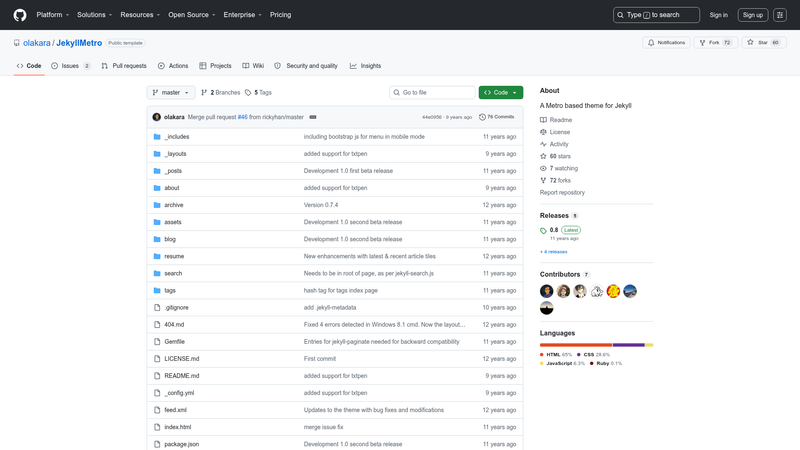Viewport: 800px width, 450px height.
Task: Open the README.md file
Action: (182, 376)
